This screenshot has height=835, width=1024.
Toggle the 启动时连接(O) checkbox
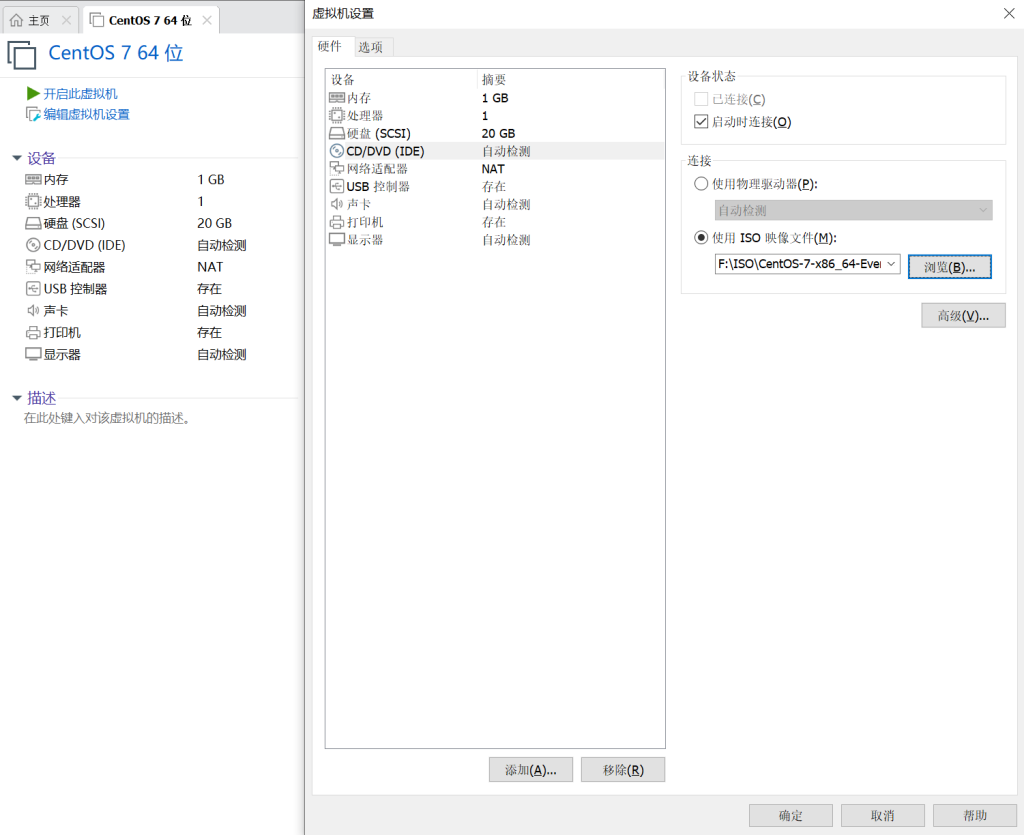point(701,121)
